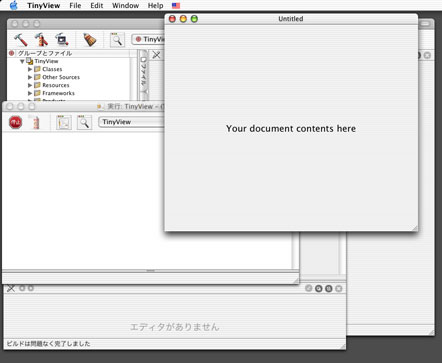442x363 pixels.
Task: Click the greyed right round button in editor bar
Action: pos(339,288)
